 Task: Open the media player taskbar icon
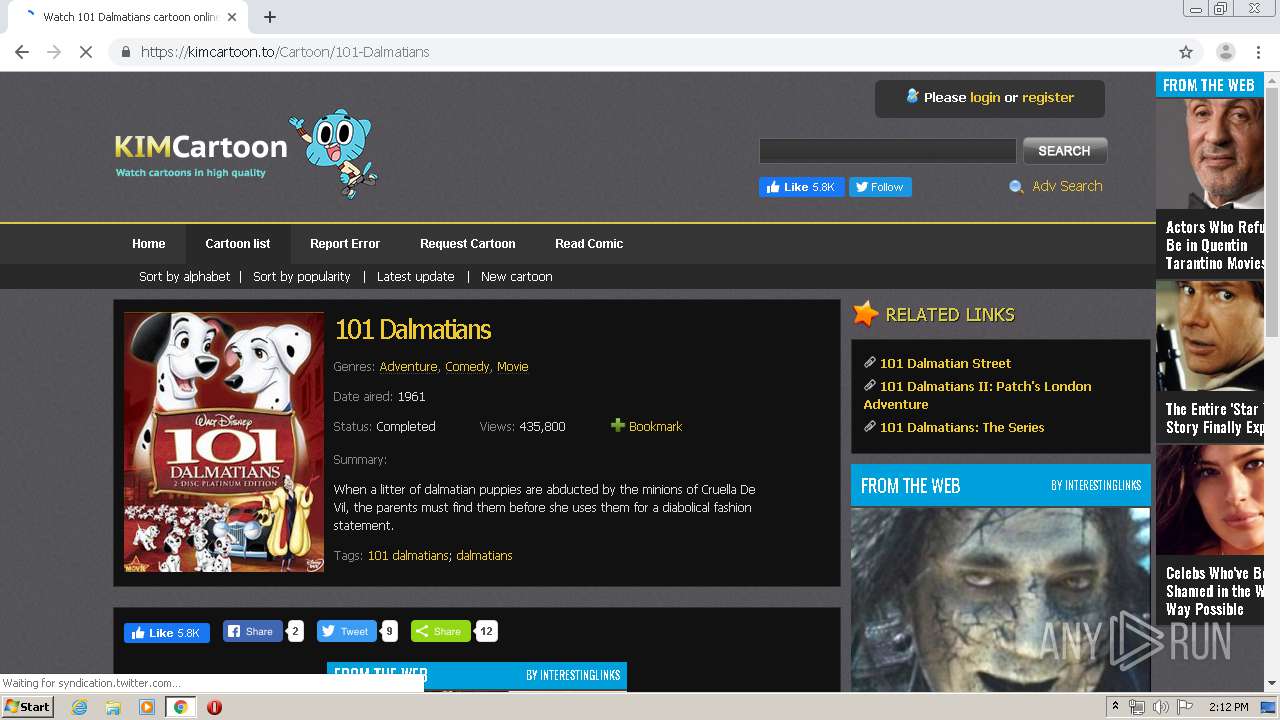coord(147,707)
